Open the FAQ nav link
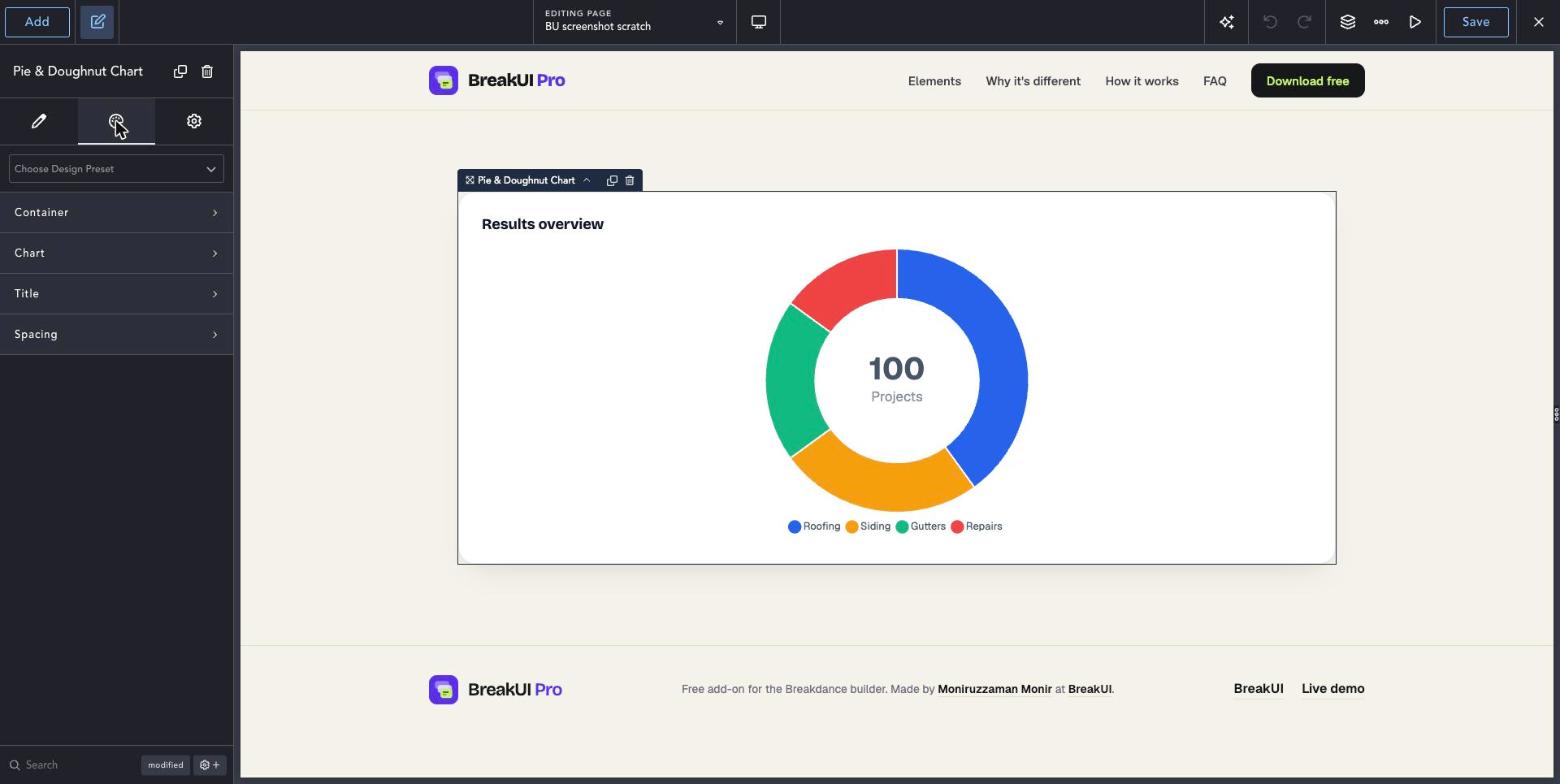Image resolution: width=1560 pixels, height=784 pixels. (1215, 81)
